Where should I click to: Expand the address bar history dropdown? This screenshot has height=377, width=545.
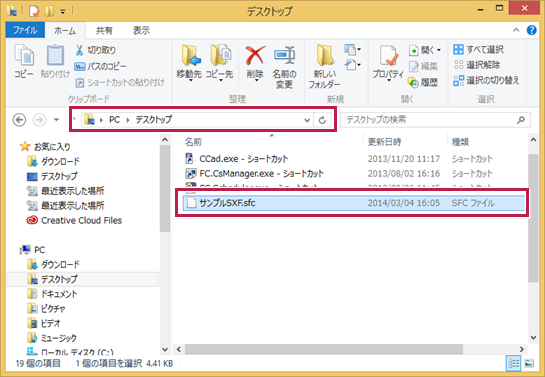(x=307, y=120)
